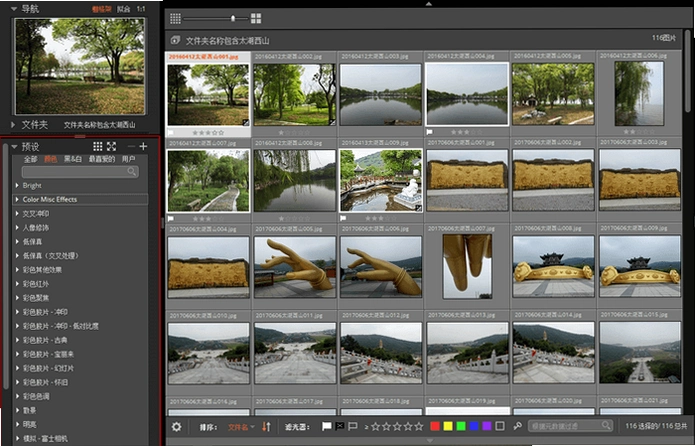Switch to the 全部 presets tab
Image resolution: width=695 pixels, height=446 pixels.
(31, 159)
